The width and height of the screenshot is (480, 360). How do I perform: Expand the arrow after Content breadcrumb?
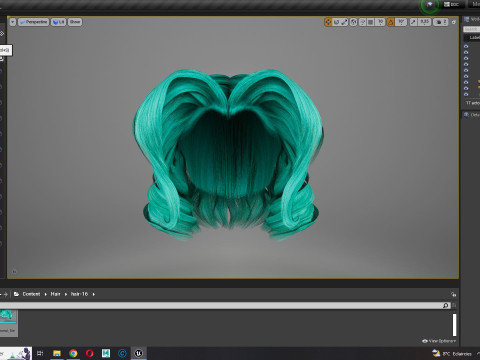coord(46,294)
